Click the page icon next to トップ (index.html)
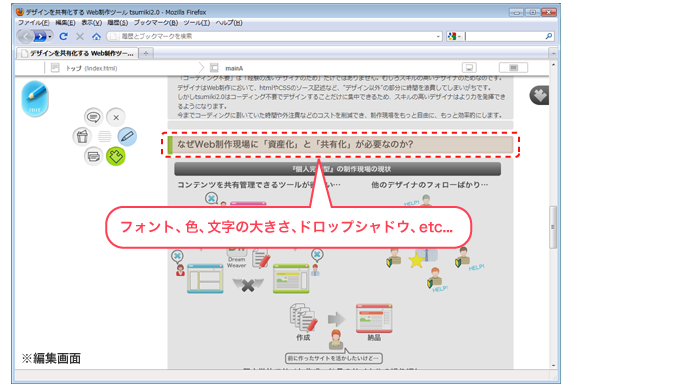Viewport: 700px width, 392px height. tap(55, 68)
